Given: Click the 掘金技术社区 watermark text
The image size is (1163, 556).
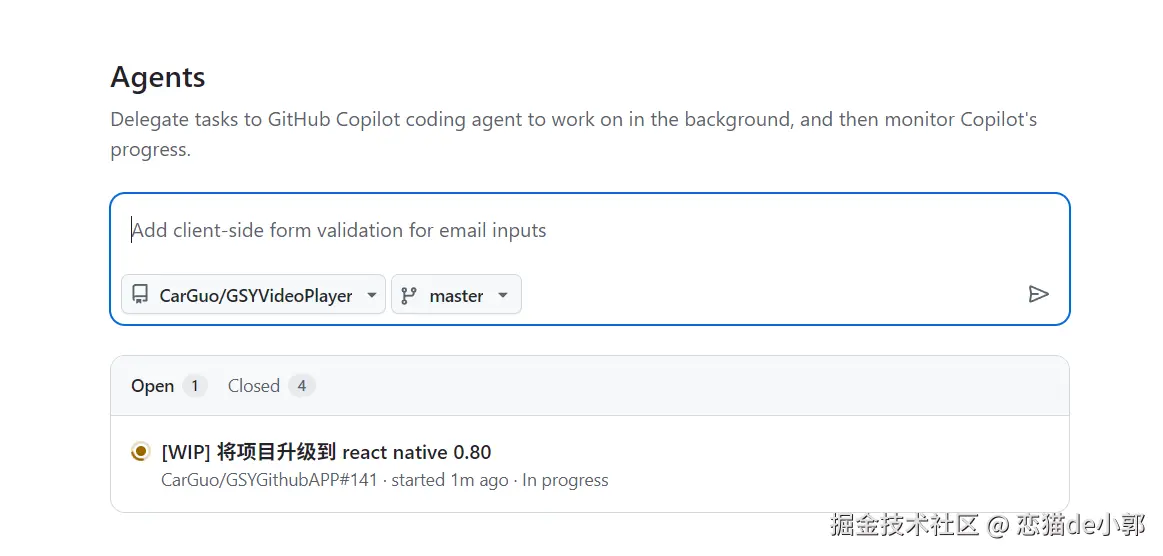Looking at the screenshot, I should tap(904, 525).
